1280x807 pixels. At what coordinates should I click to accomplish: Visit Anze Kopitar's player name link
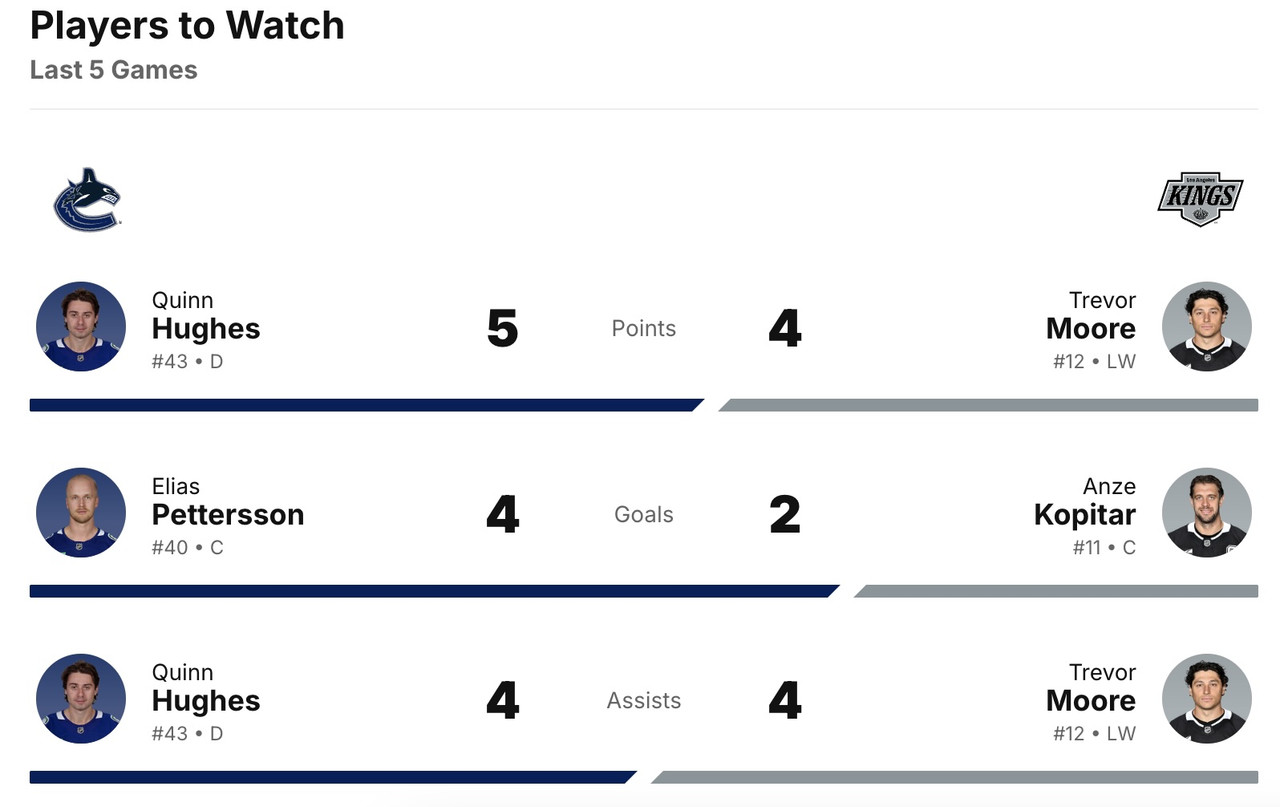click(1085, 514)
